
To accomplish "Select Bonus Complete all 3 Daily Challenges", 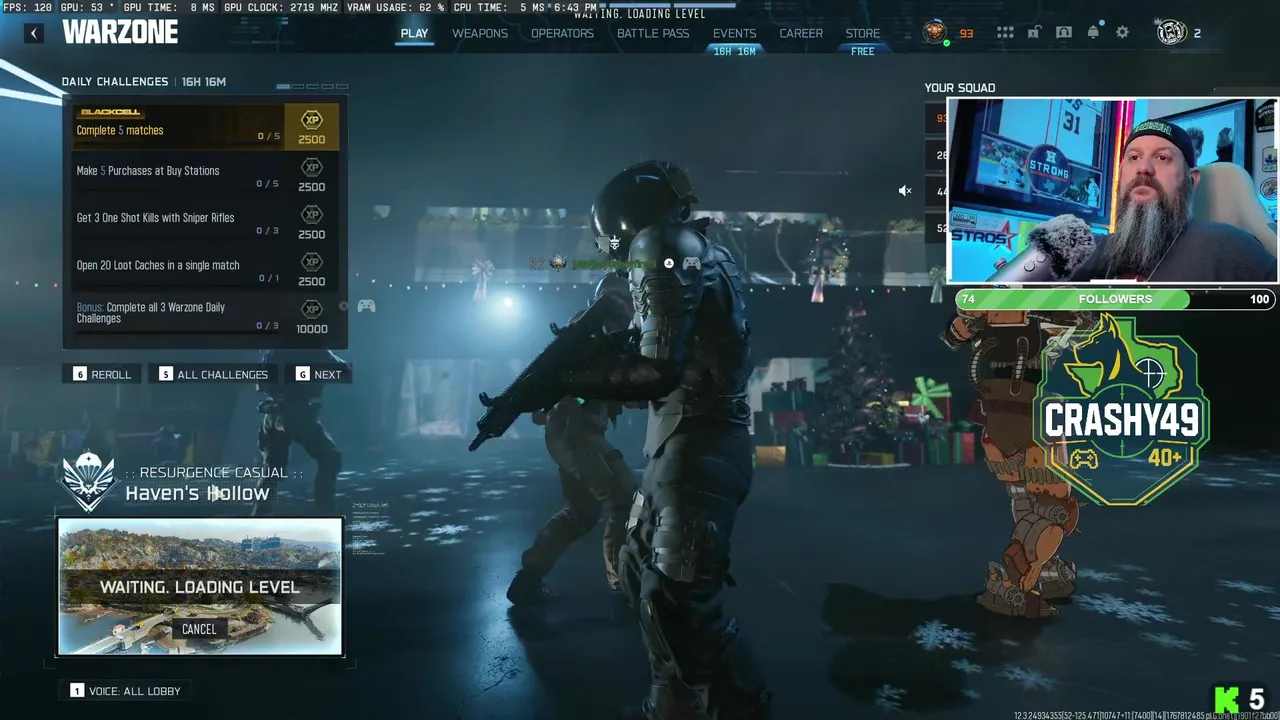I will pyautogui.click(x=205, y=315).
